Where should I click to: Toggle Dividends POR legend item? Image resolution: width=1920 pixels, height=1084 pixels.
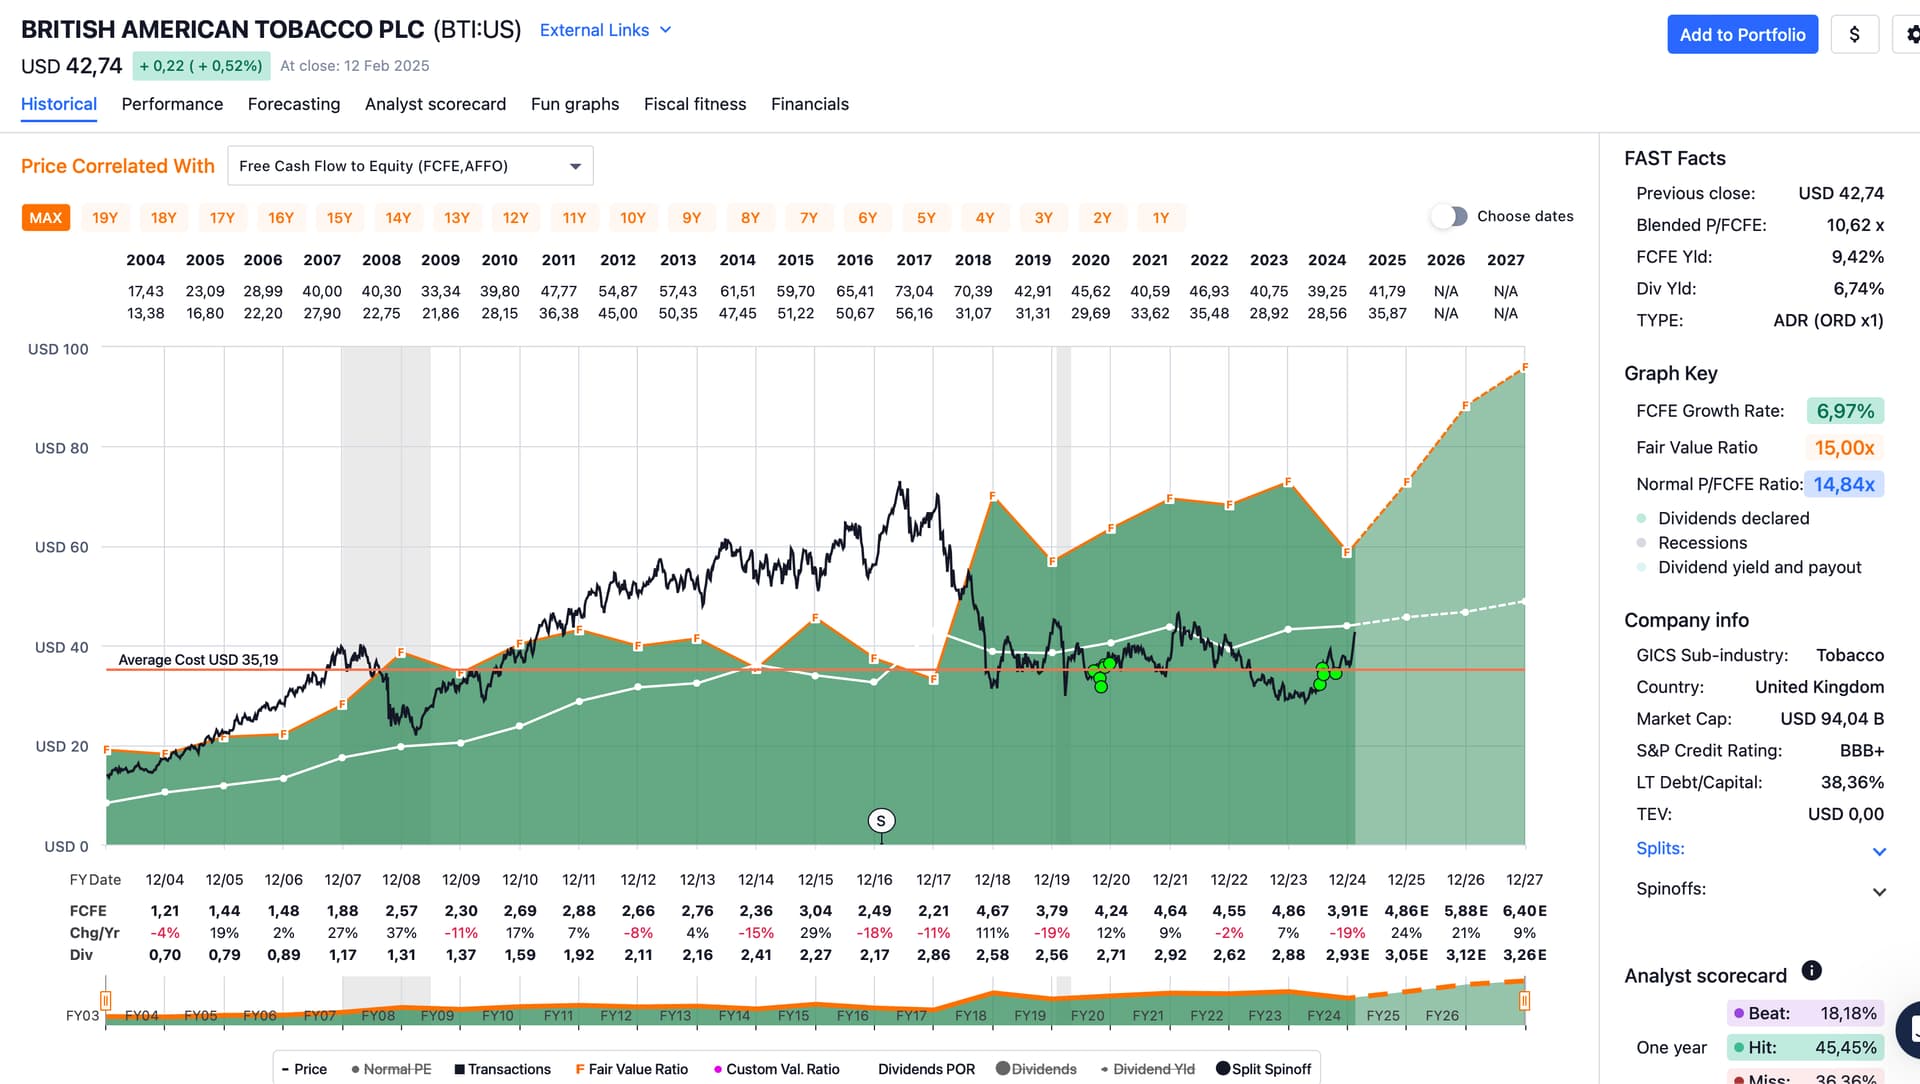[x=926, y=1069]
